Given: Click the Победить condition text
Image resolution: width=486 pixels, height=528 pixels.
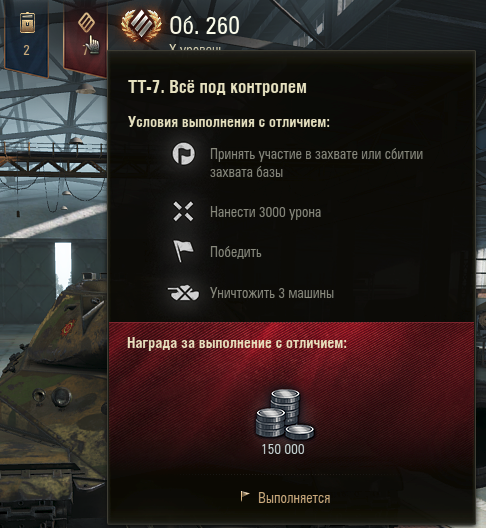Looking at the screenshot, I should 236,252.
